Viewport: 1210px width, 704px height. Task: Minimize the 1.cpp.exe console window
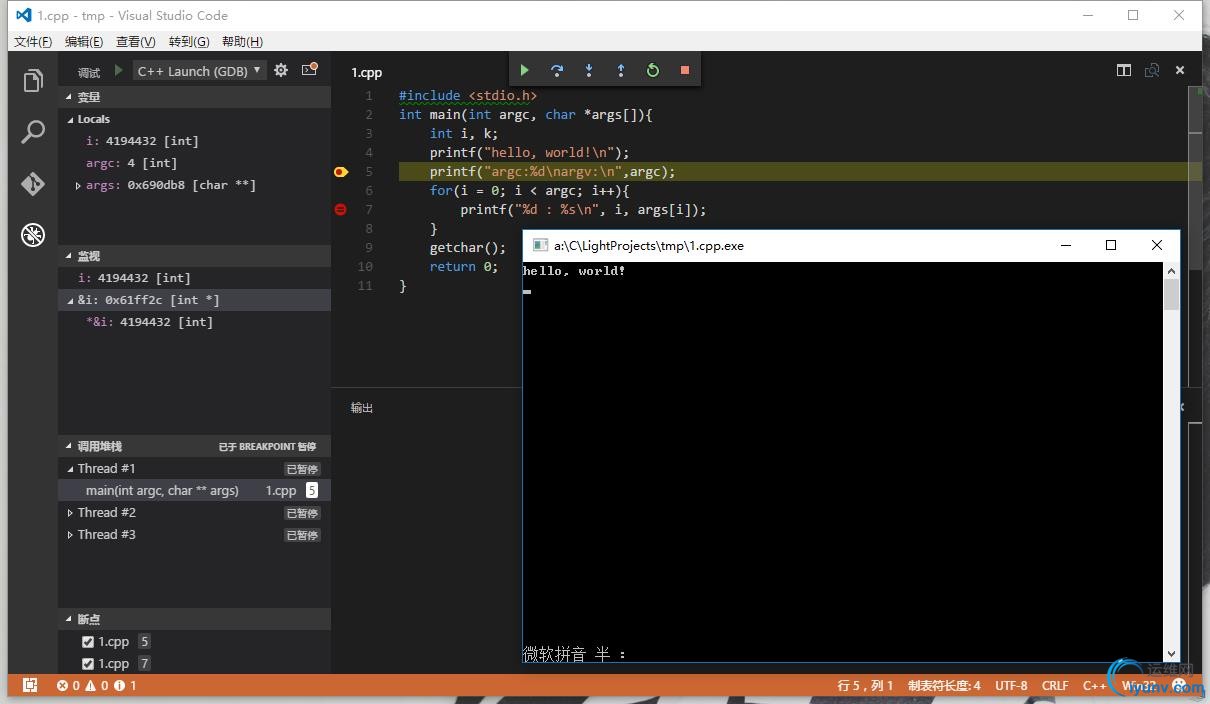(x=1066, y=245)
